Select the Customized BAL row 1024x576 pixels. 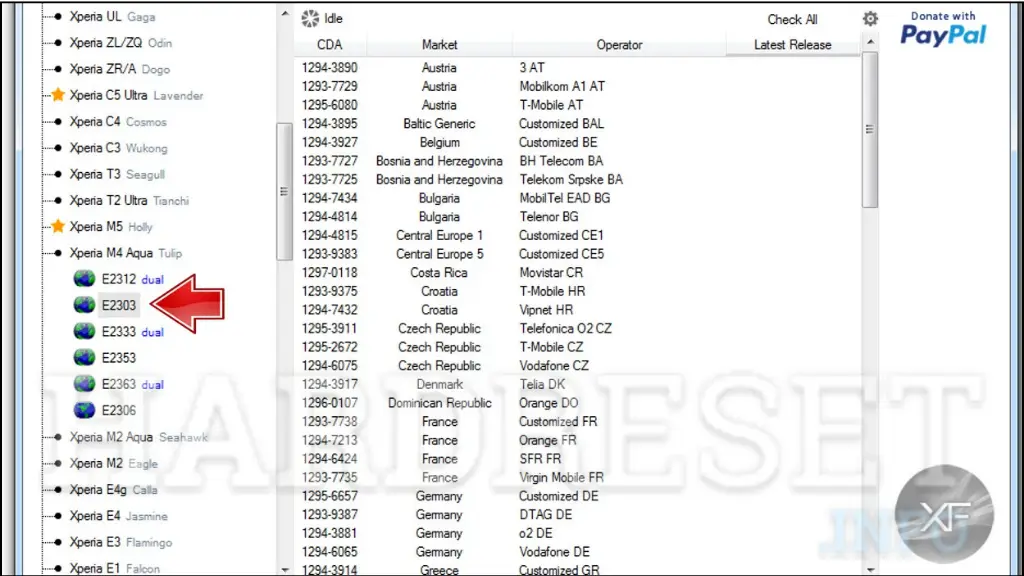point(577,123)
